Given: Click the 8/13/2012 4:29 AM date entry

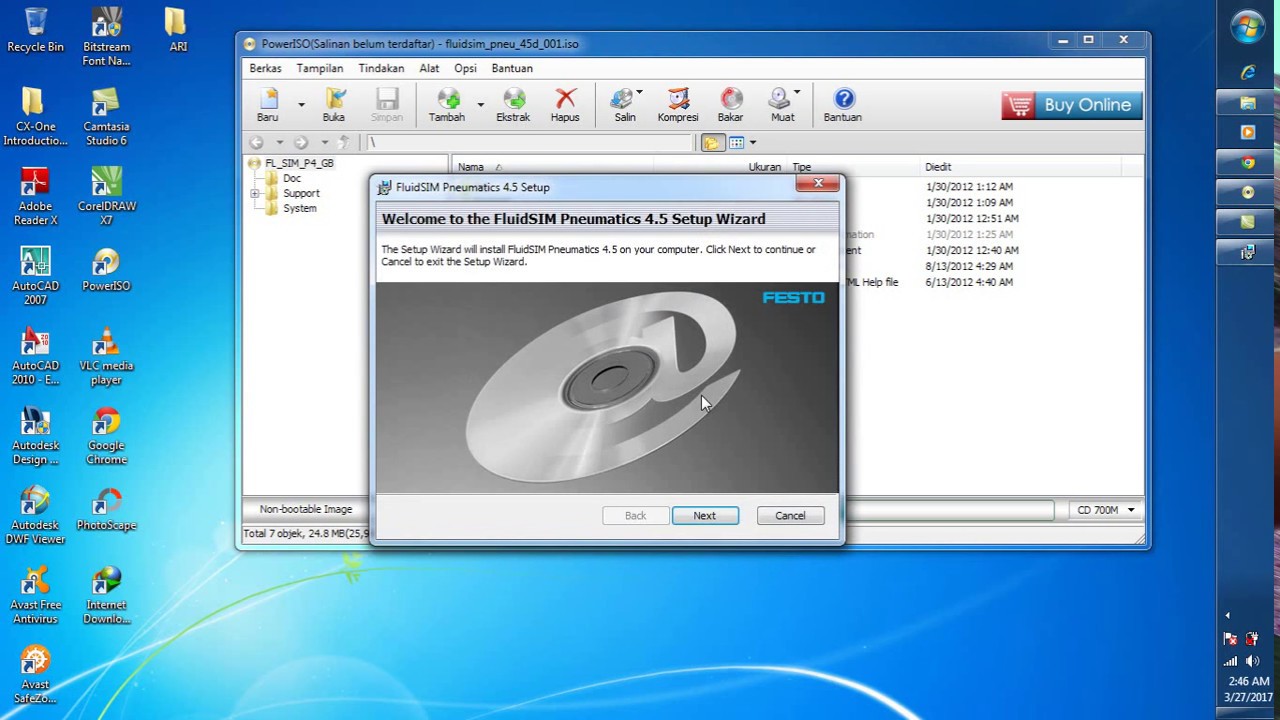Looking at the screenshot, I should pos(969,267).
